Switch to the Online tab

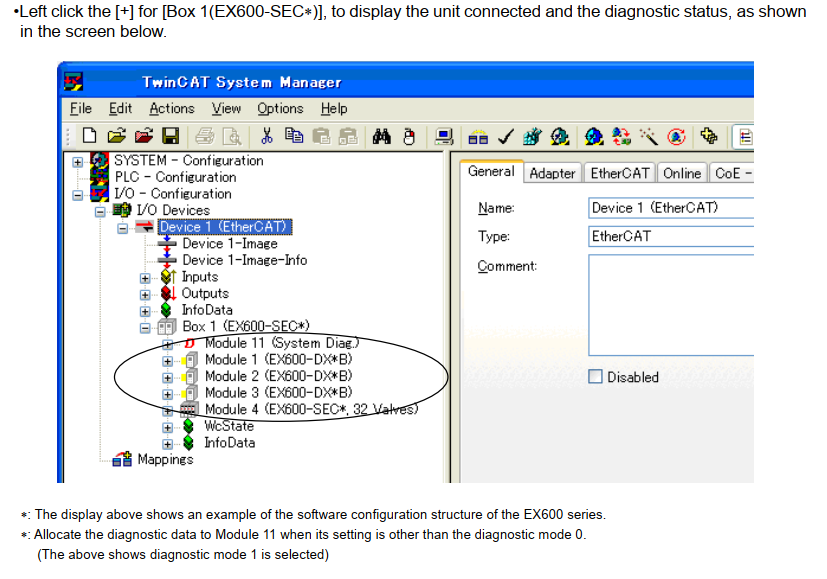click(682, 173)
